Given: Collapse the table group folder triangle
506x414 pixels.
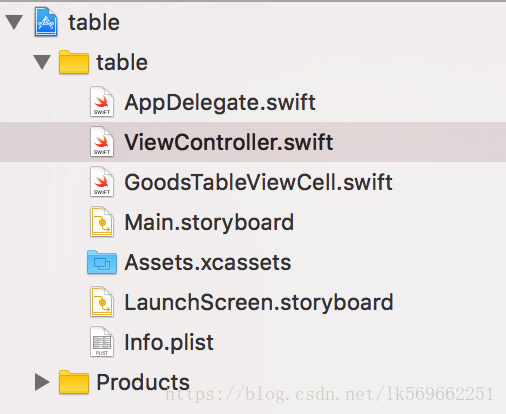Looking at the screenshot, I should [x=42, y=62].
